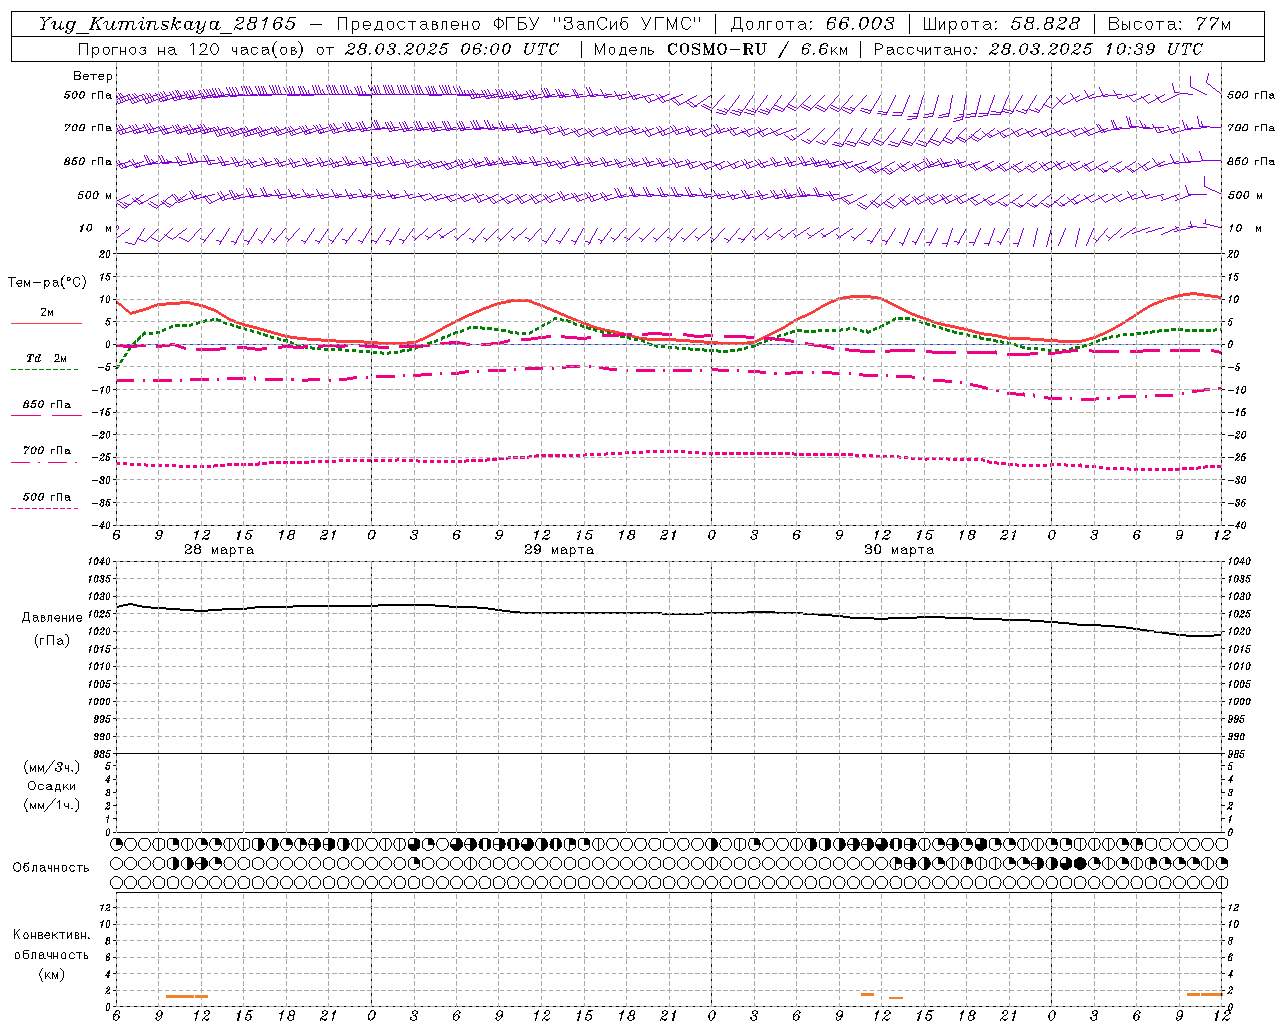Image resolution: width=1280 pixels, height=1024 pixels.
Task: Click the dotted line sample under 500 гПа legend
Action: [45, 509]
